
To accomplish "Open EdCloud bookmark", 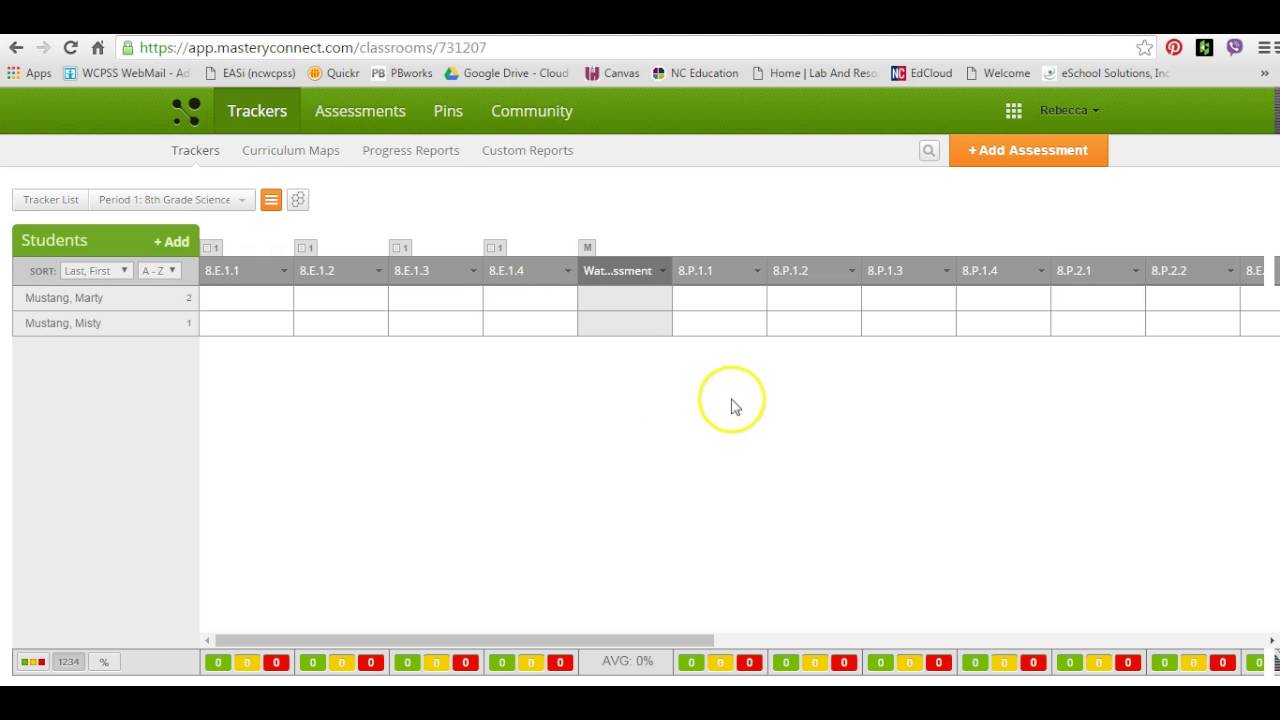I will click(921, 73).
